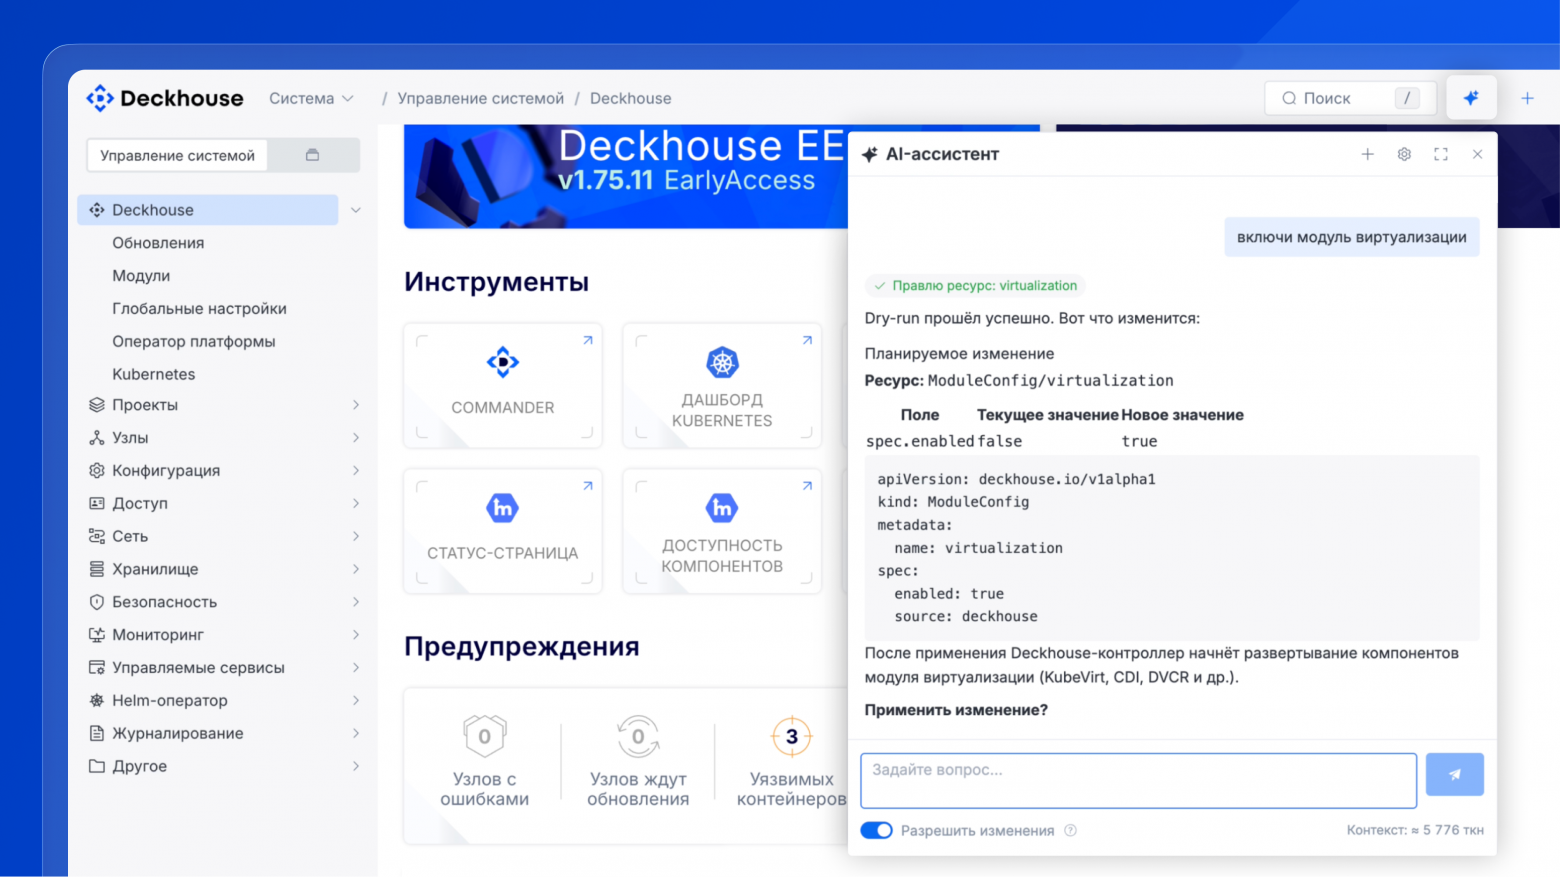Open external link arrow on Дашборд Kubernetes card
Image resolution: width=1560 pixels, height=877 pixels.
coord(807,340)
